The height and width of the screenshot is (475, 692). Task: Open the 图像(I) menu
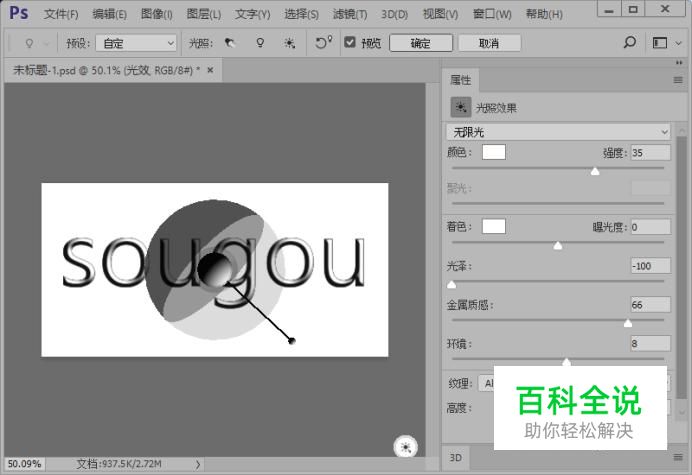pyautogui.click(x=157, y=14)
